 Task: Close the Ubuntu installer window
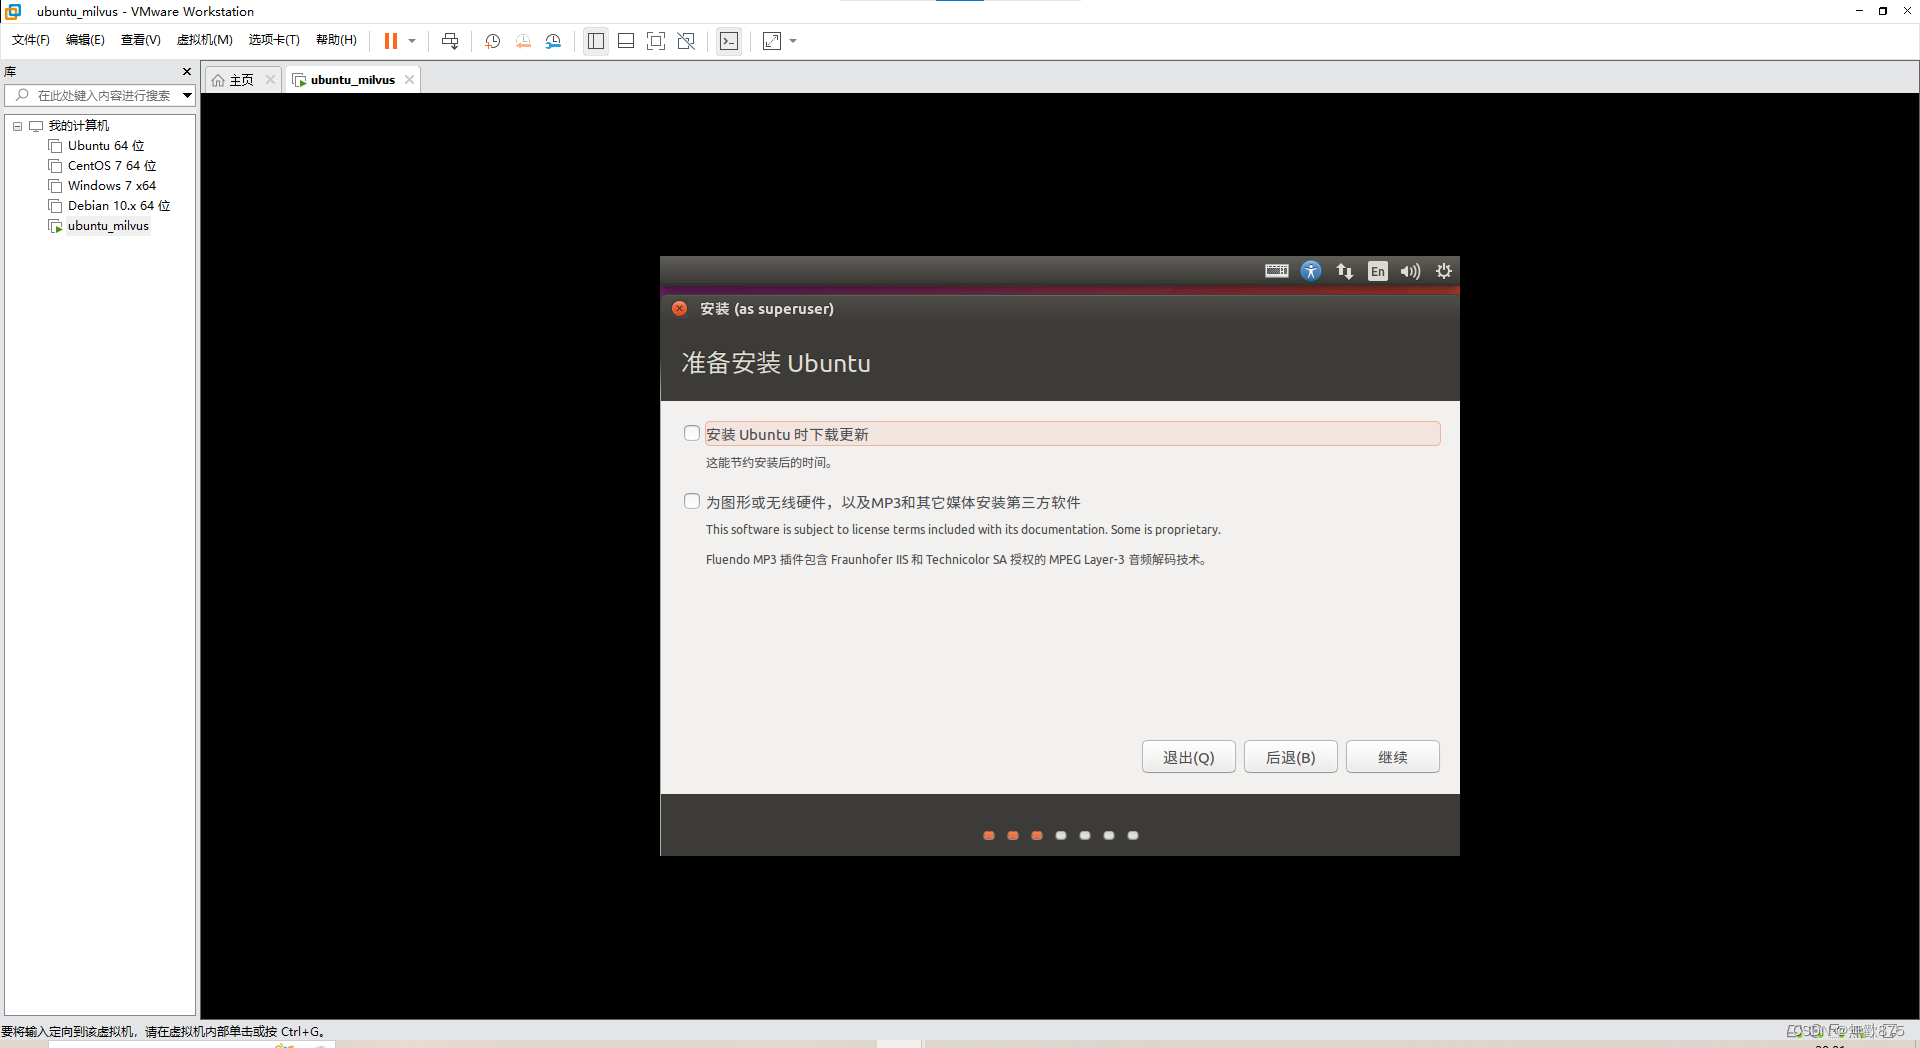point(680,309)
